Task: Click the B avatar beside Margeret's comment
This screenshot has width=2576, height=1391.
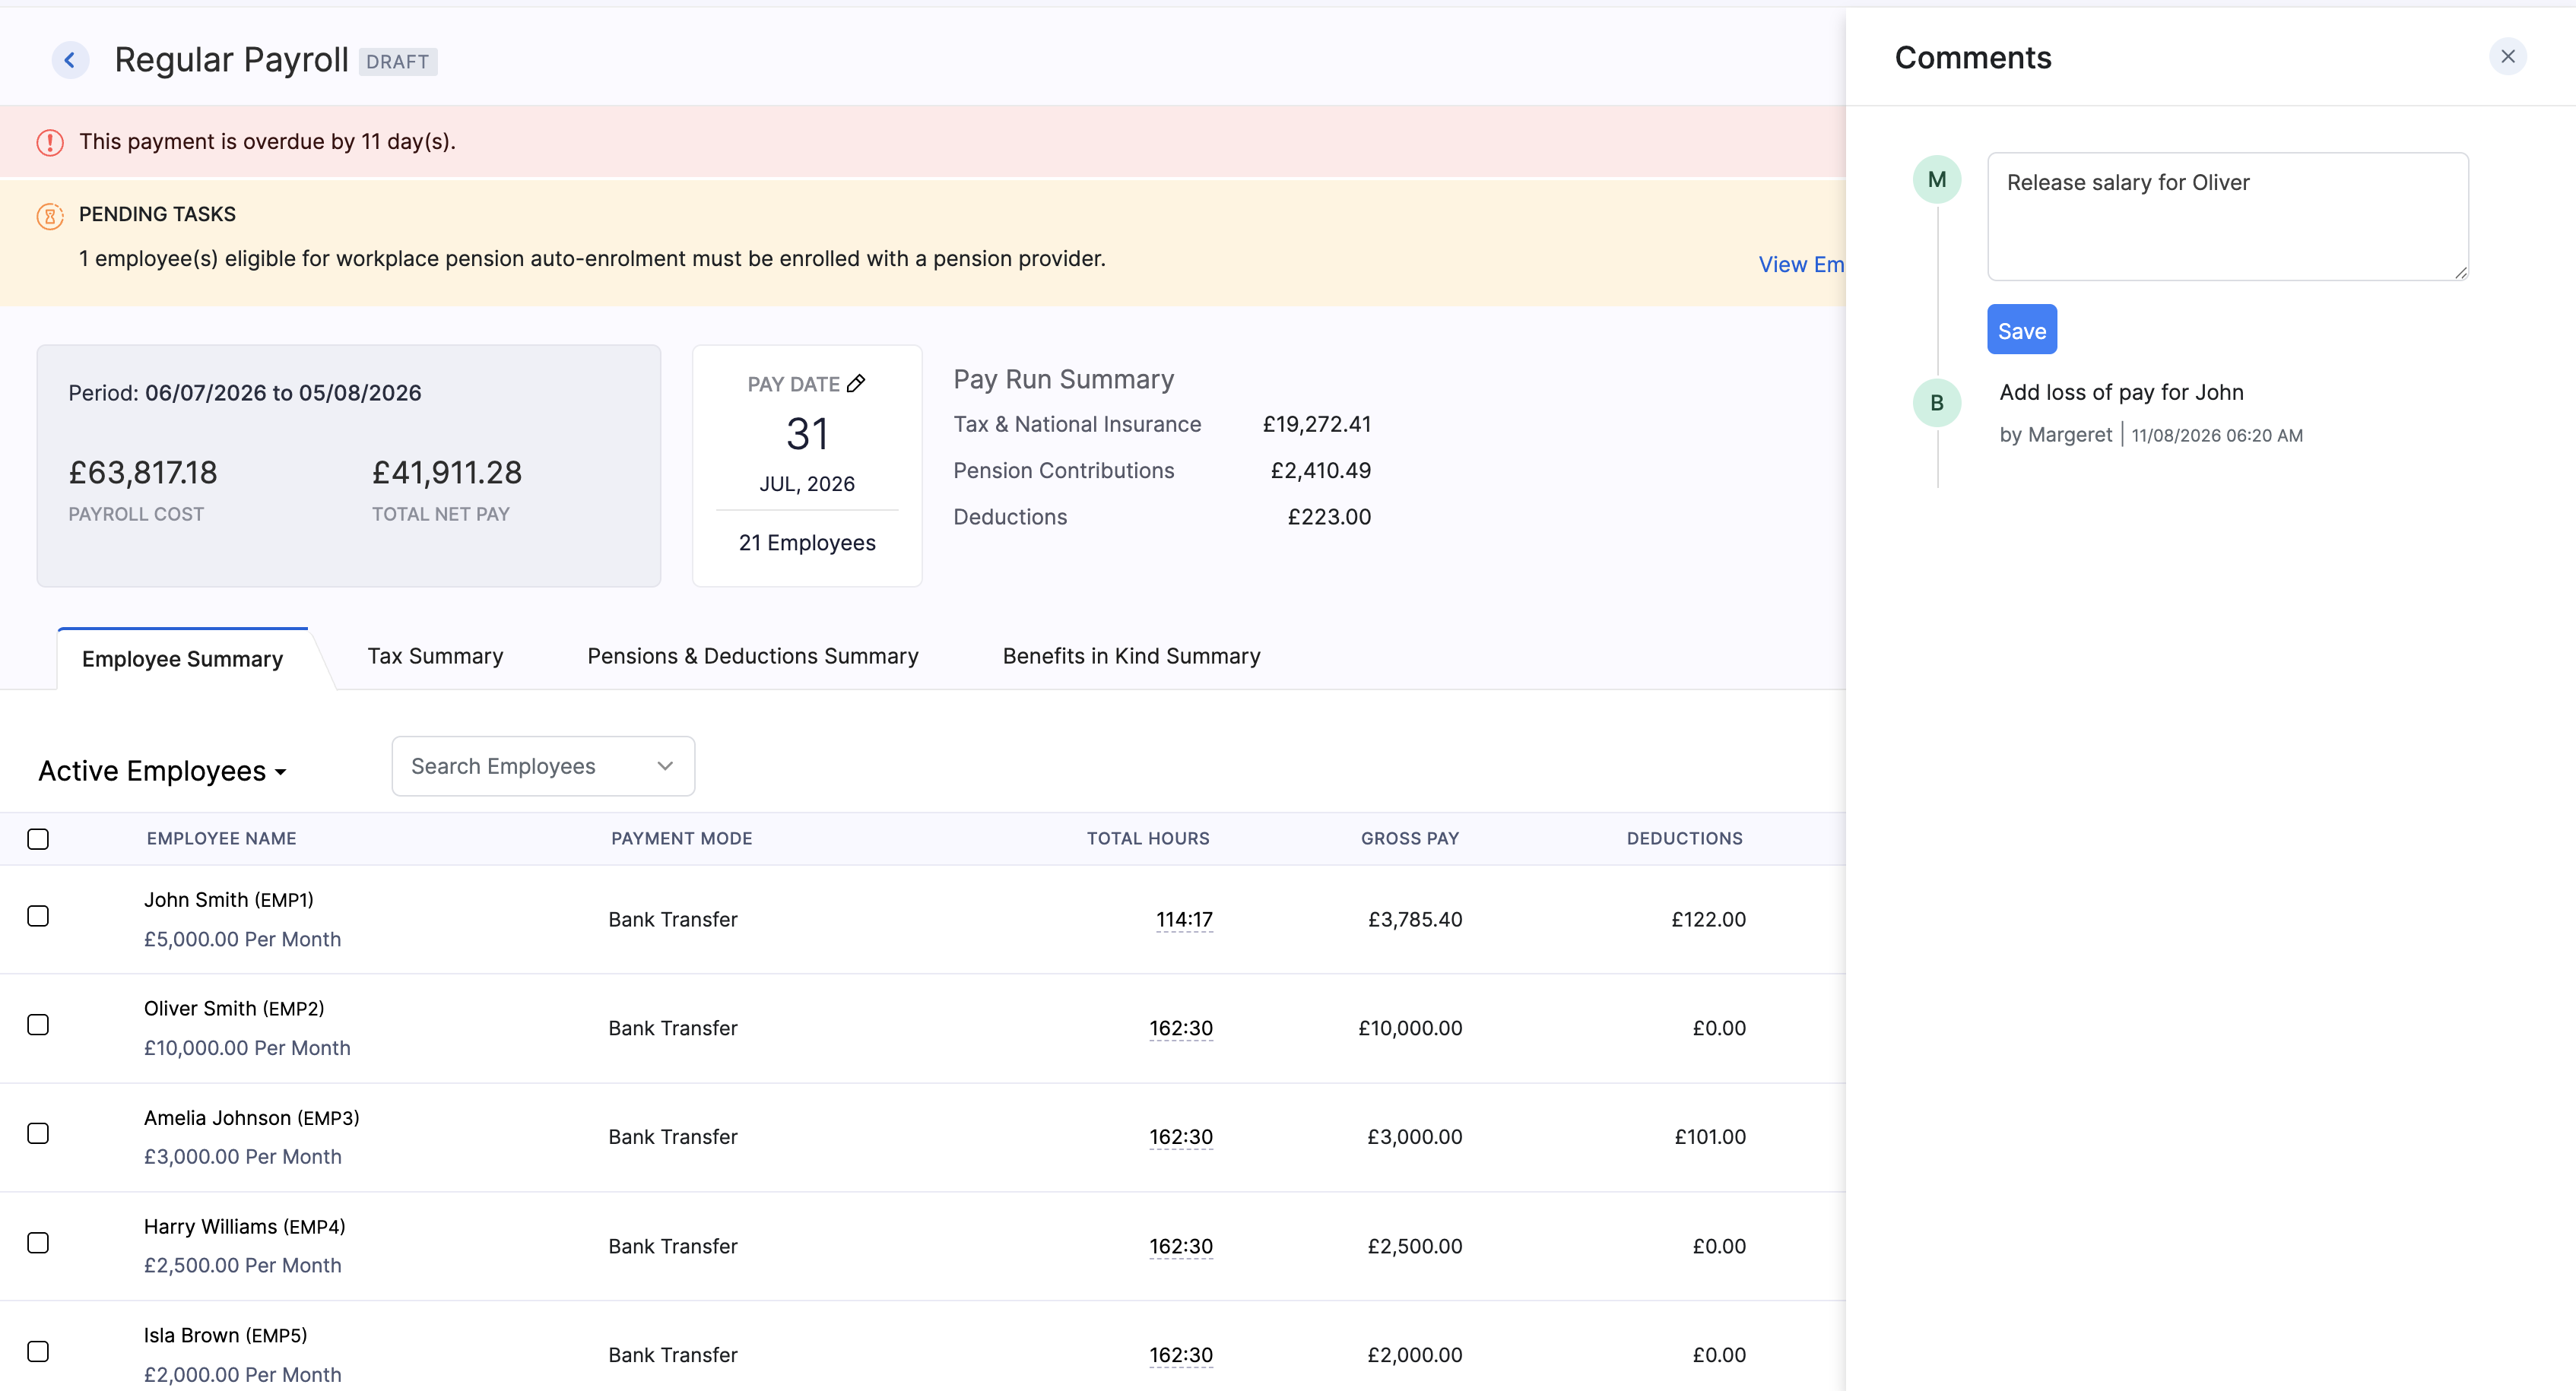Action: pos(1937,403)
